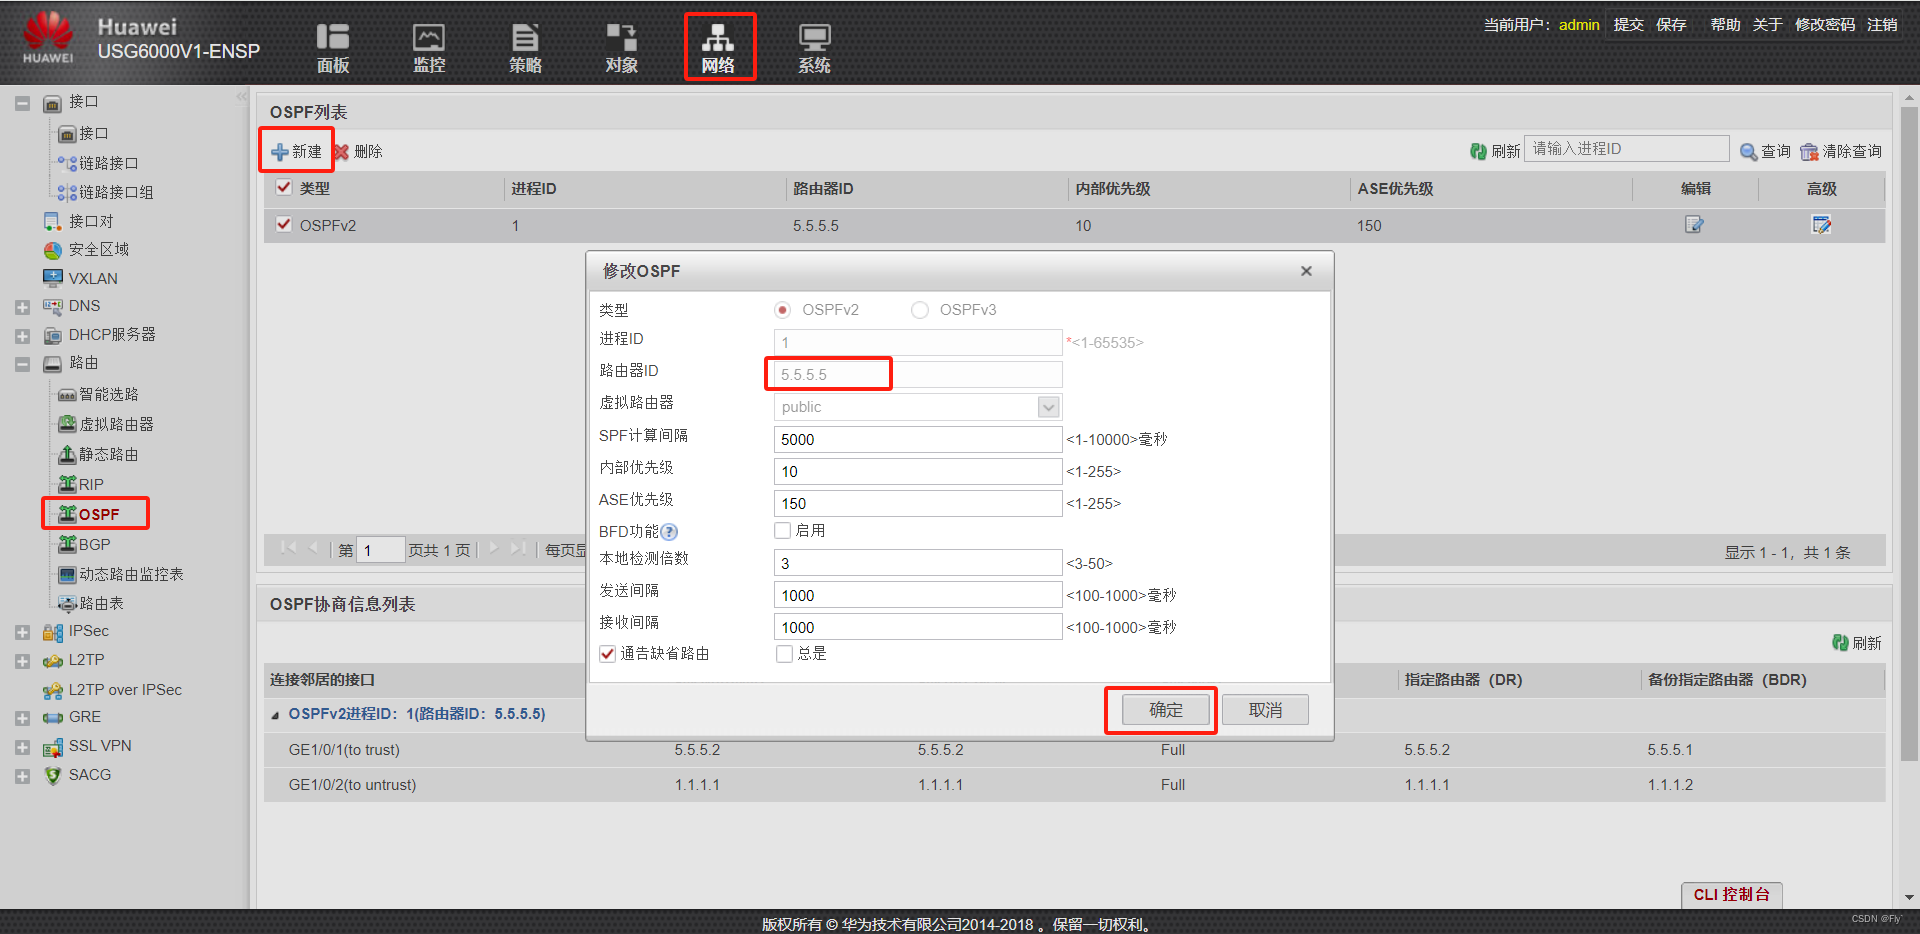The width and height of the screenshot is (1920, 934).
Task: Click the BFD功能 help question icon
Action: [x=669, y=532]
